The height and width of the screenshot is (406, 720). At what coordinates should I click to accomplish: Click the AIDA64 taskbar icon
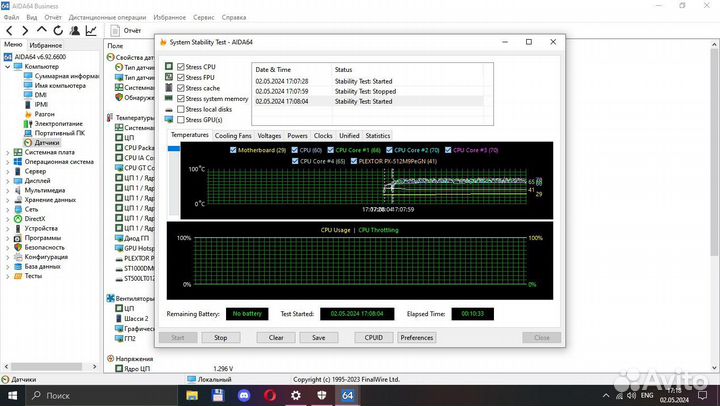(348, 395)
